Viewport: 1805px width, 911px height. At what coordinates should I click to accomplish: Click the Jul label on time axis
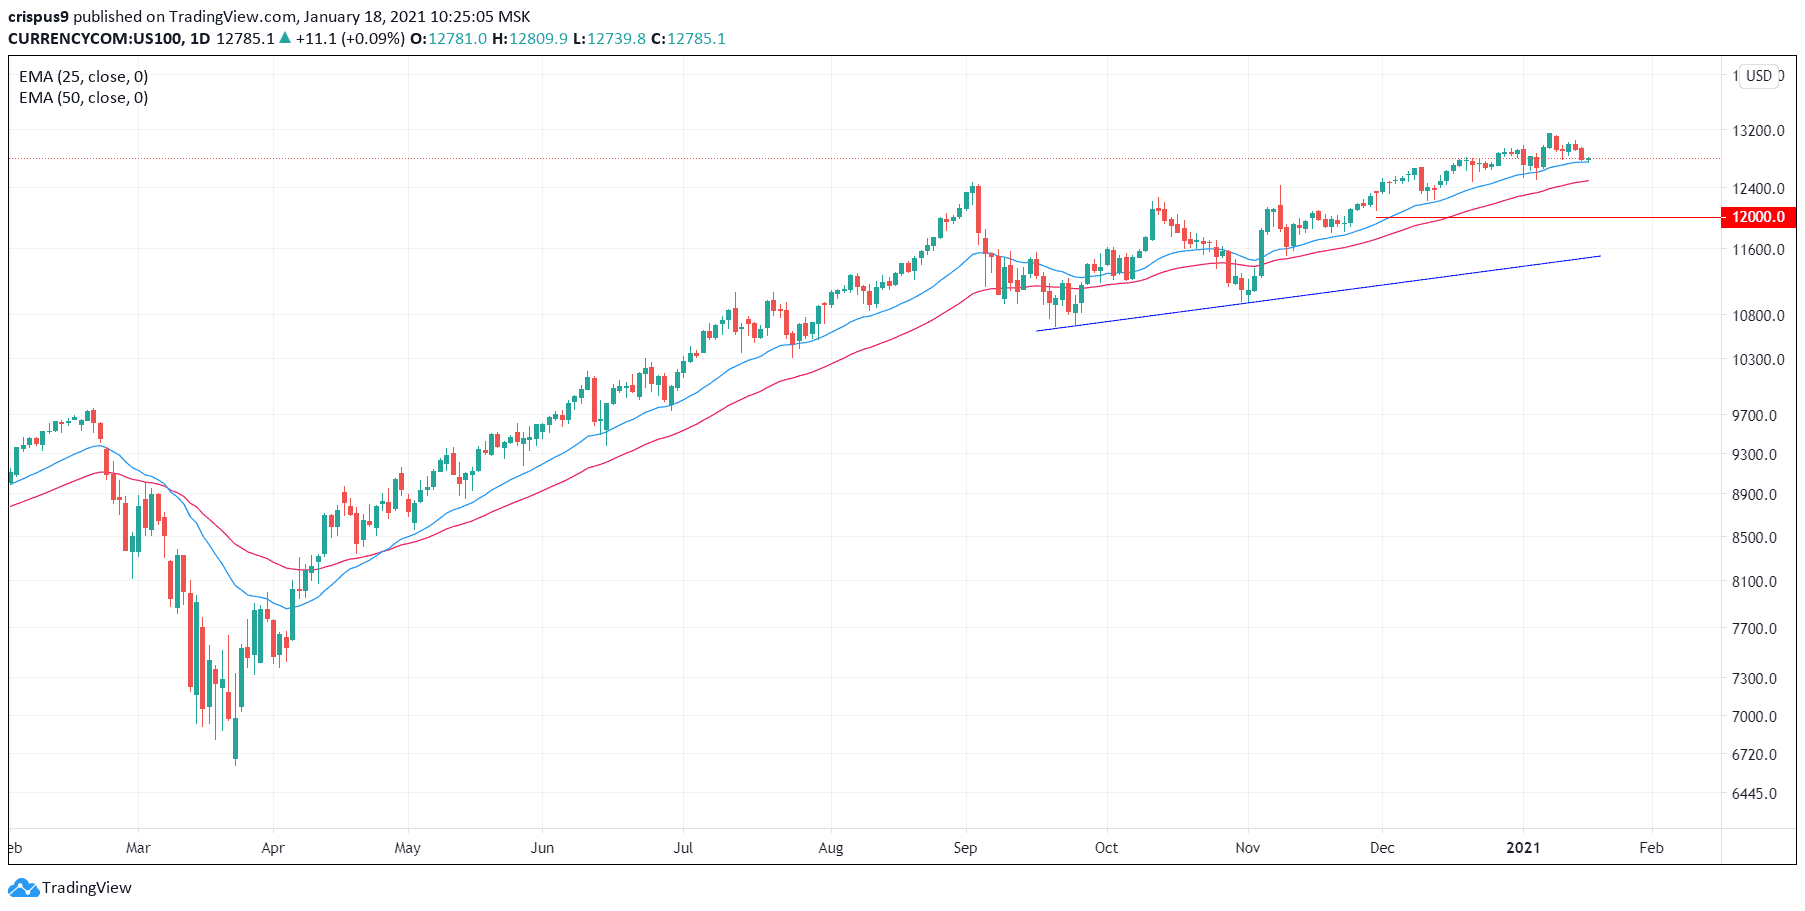point(683,848)
